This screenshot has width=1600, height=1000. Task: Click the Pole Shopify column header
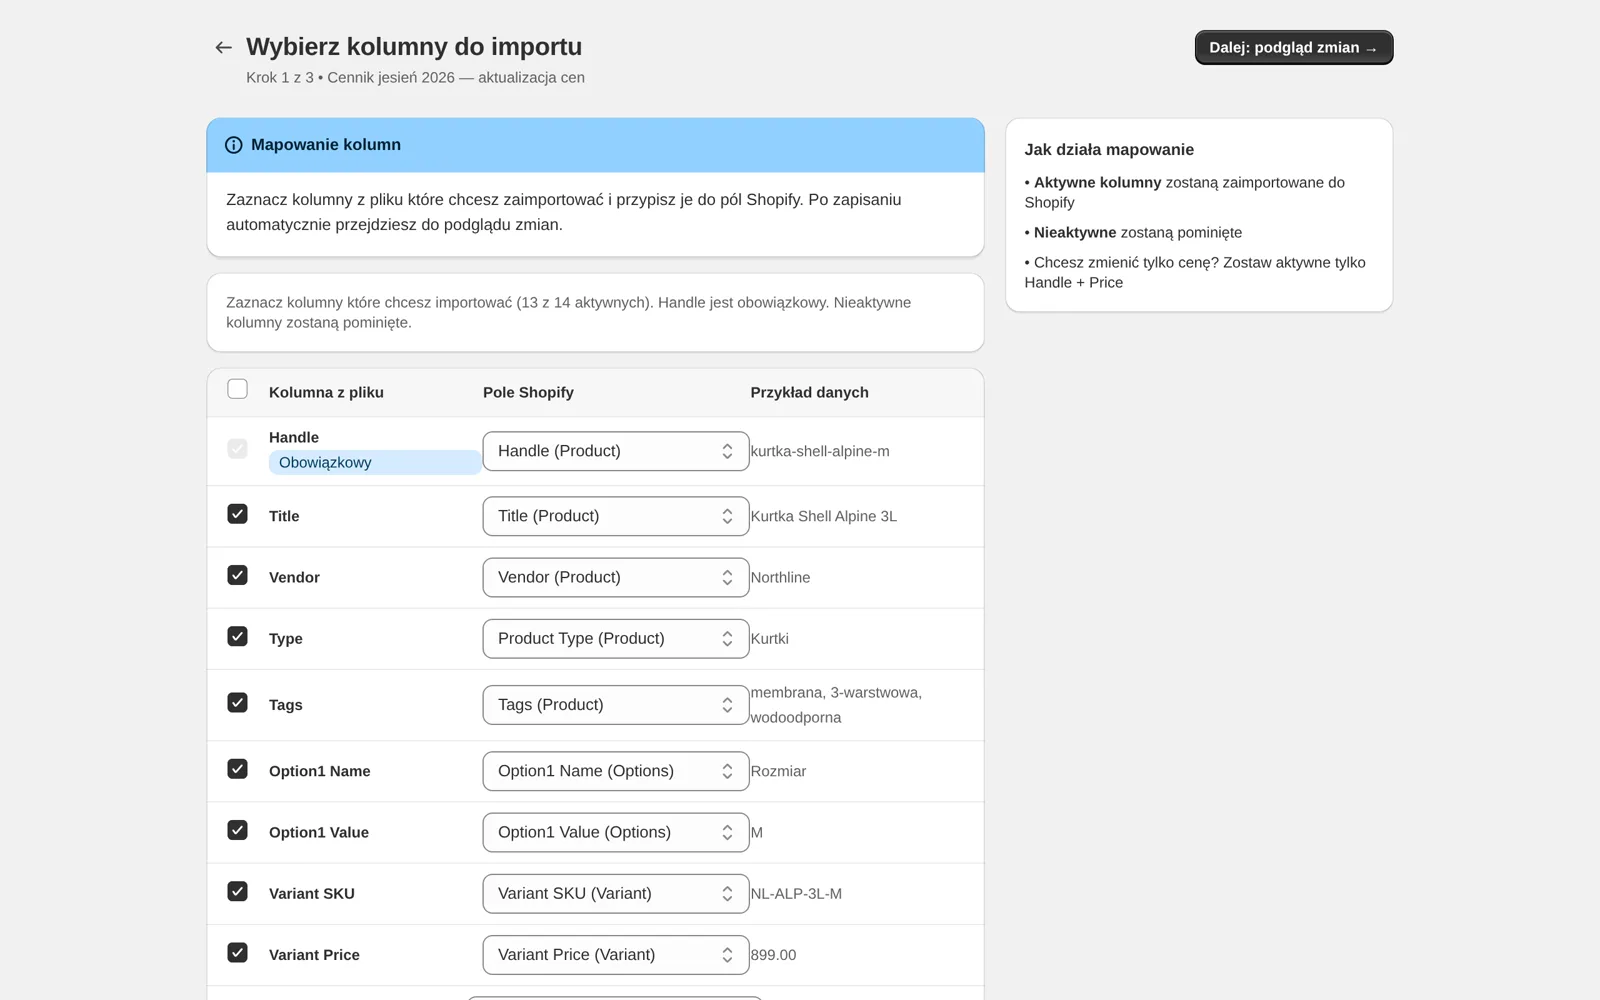(x=528, y=392)
